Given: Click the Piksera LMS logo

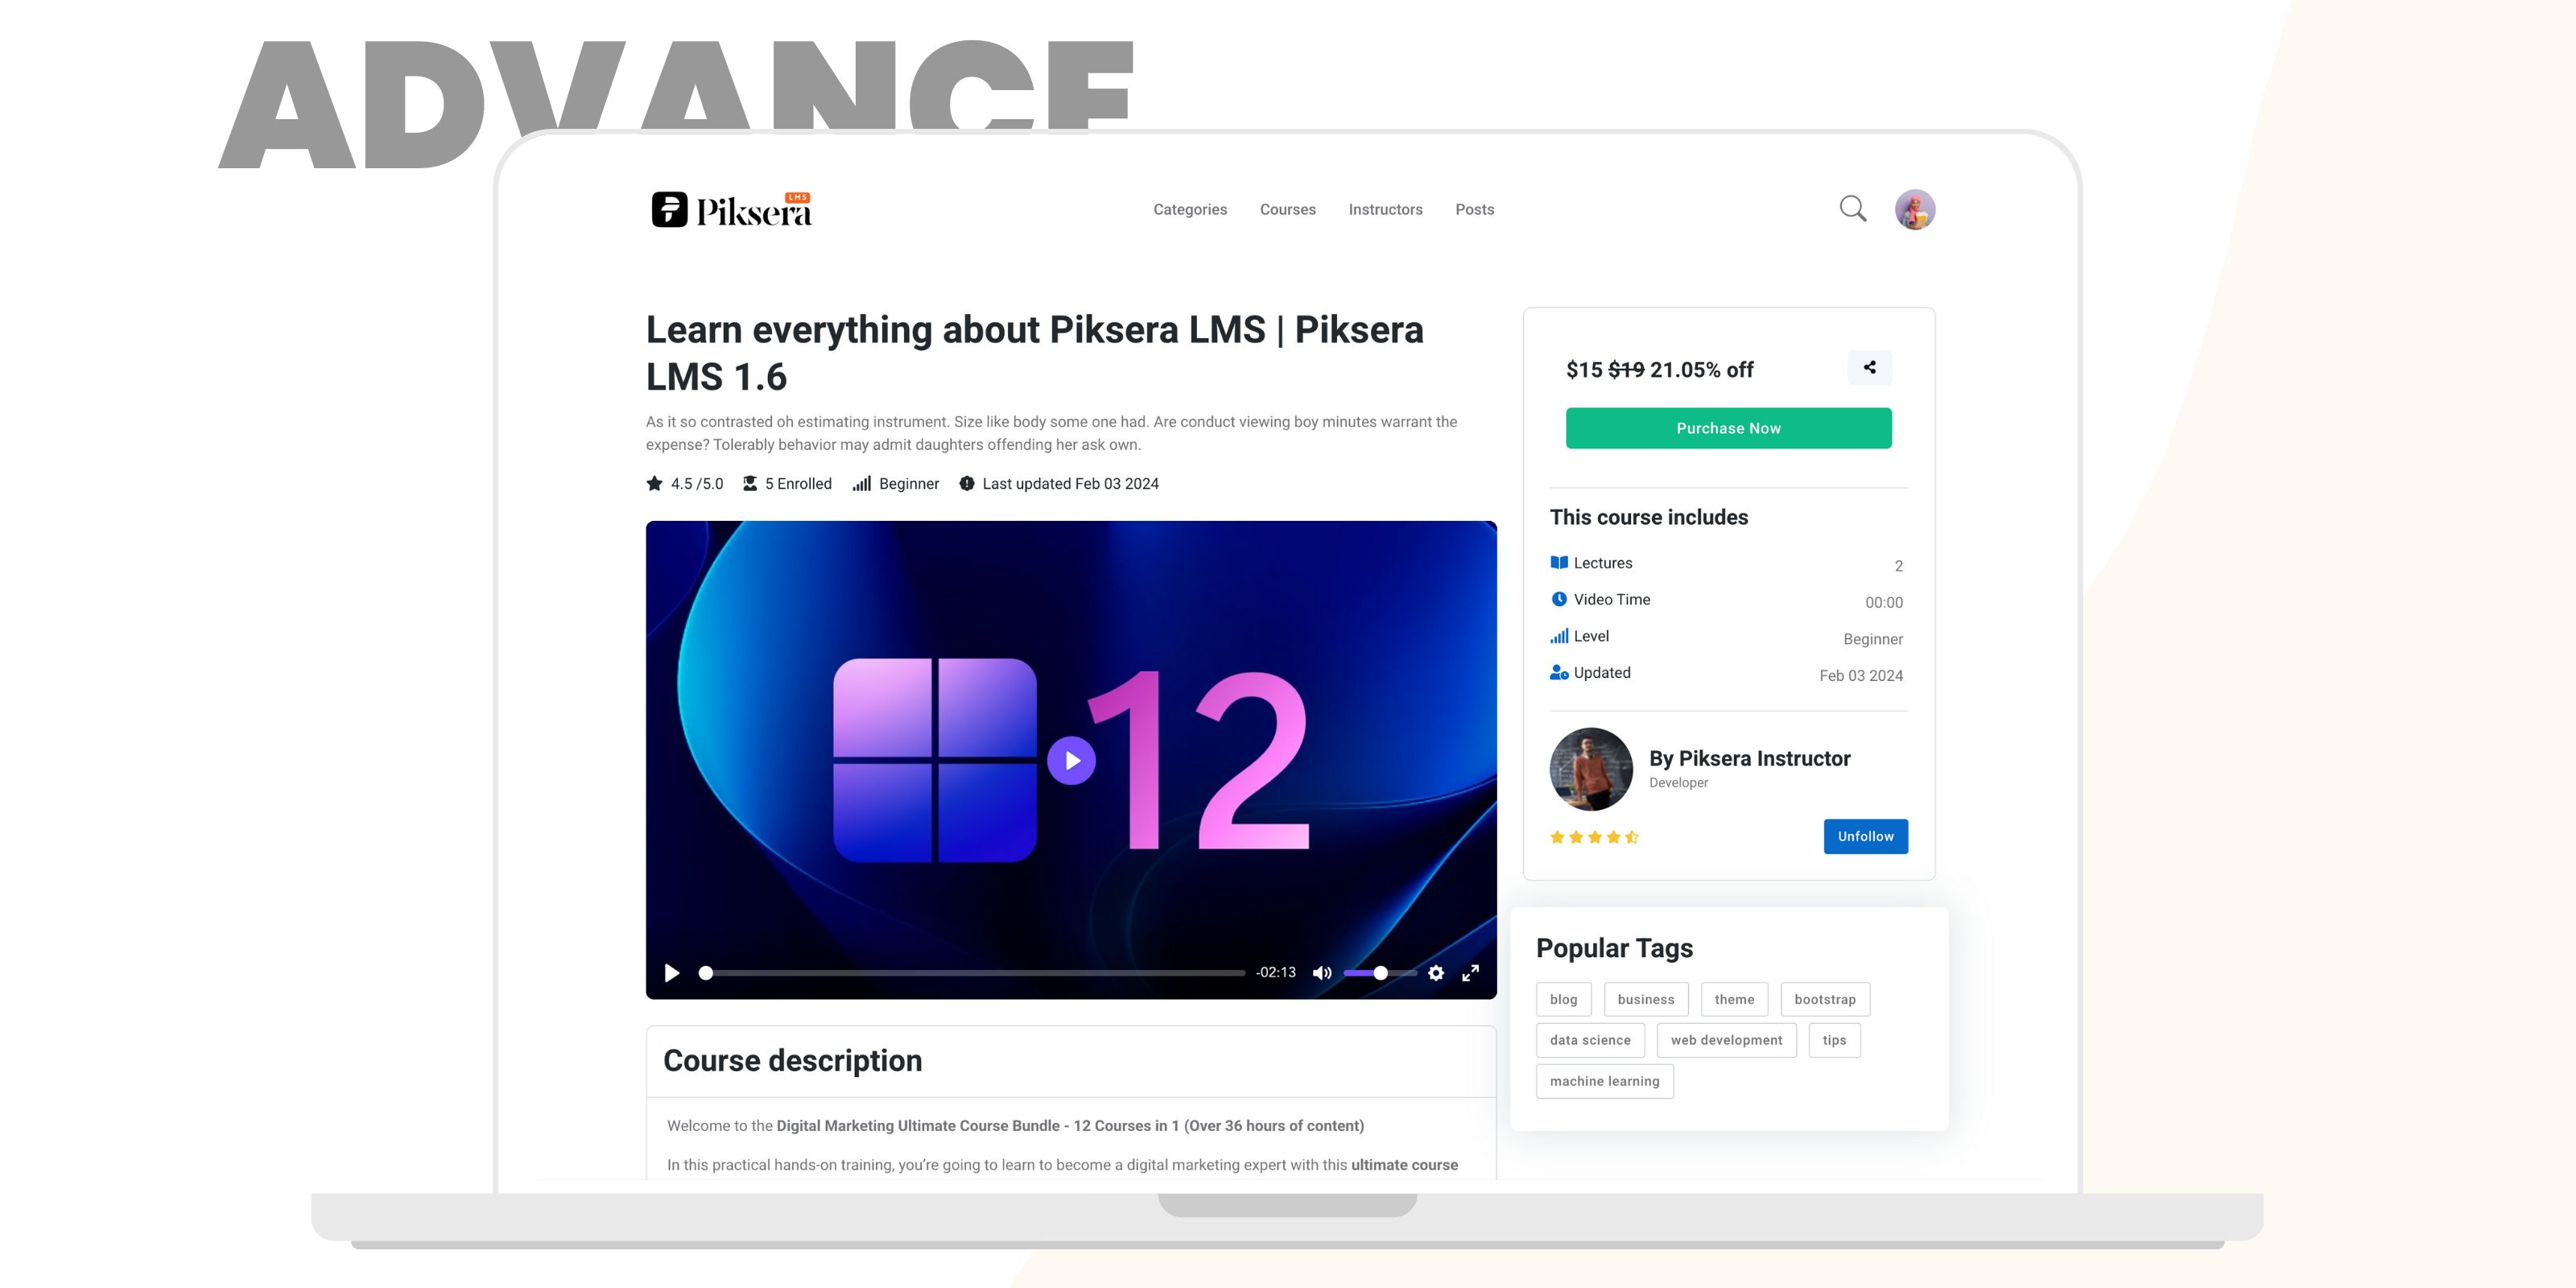Looking at the screenshot, I should coord(732,209).
